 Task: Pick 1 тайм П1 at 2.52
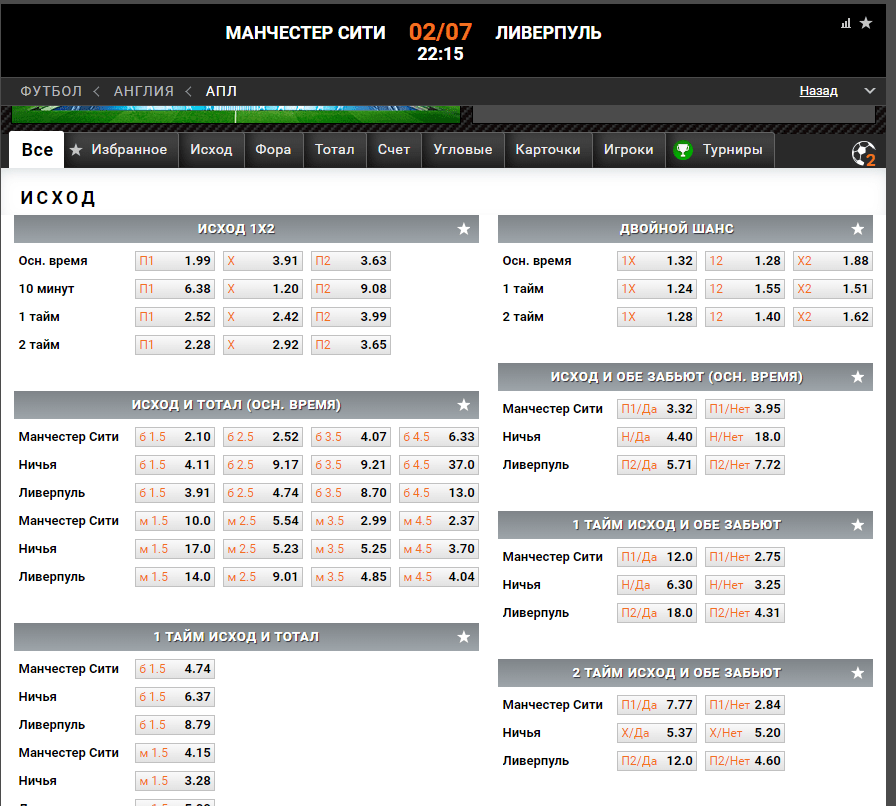[175, 317]
